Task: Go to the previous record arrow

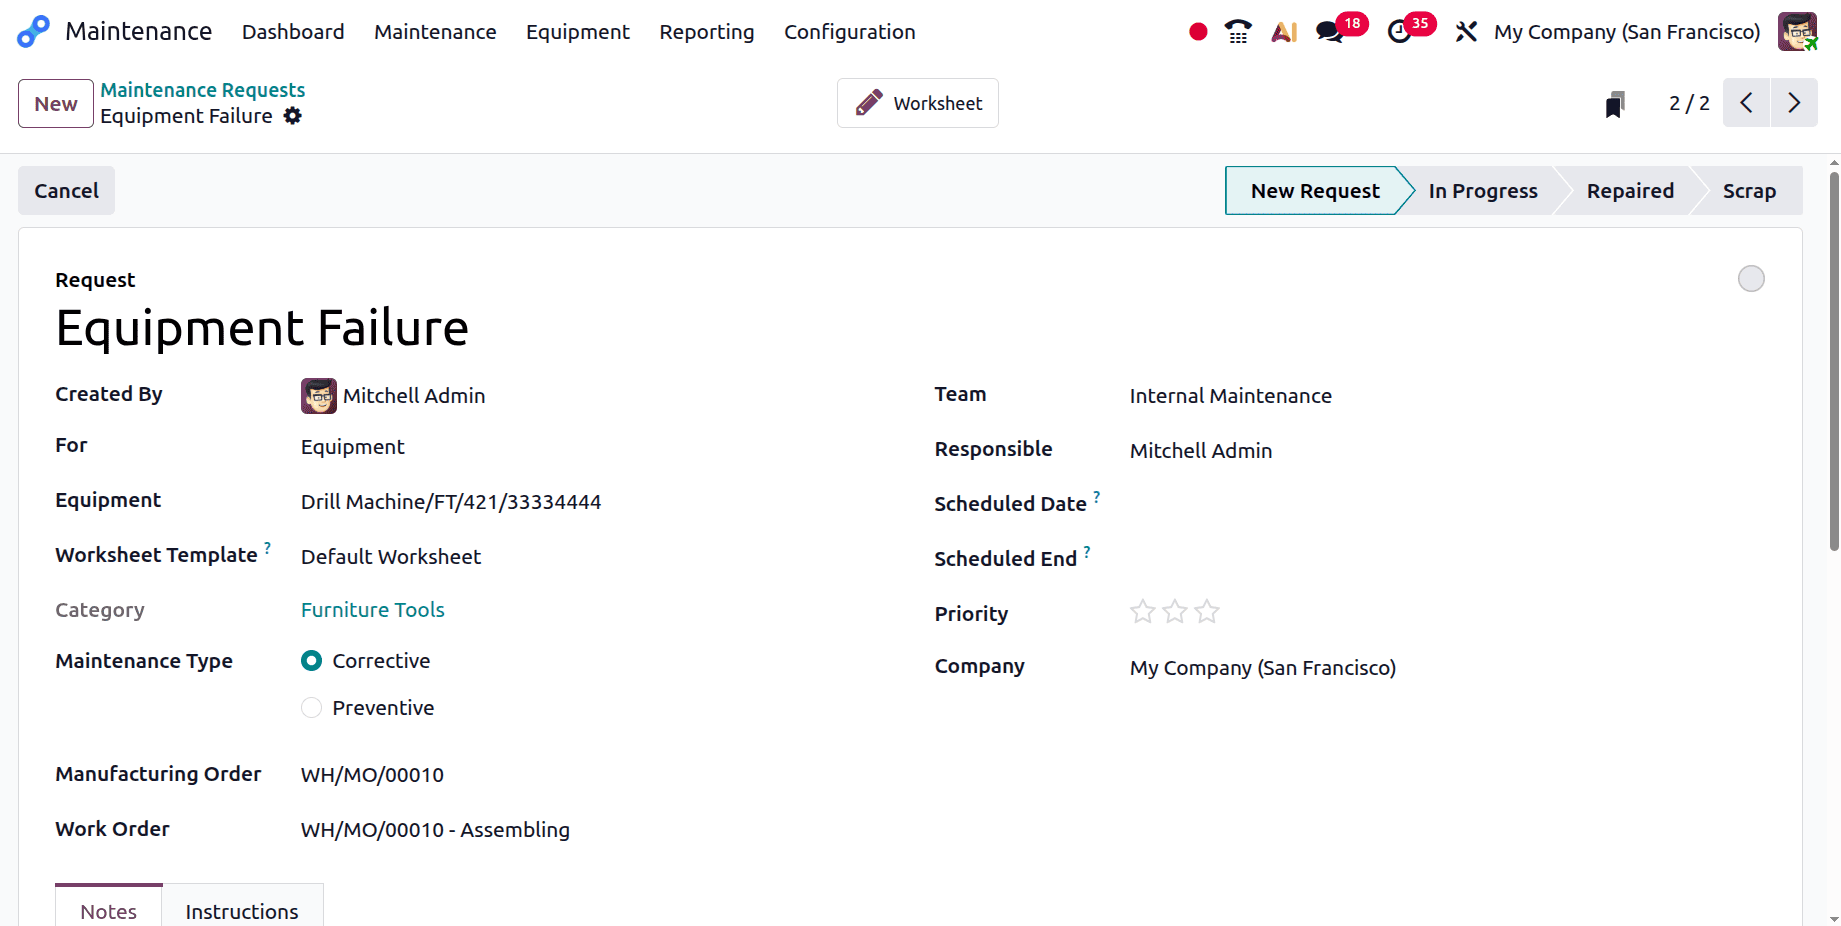Action: 1746,103
